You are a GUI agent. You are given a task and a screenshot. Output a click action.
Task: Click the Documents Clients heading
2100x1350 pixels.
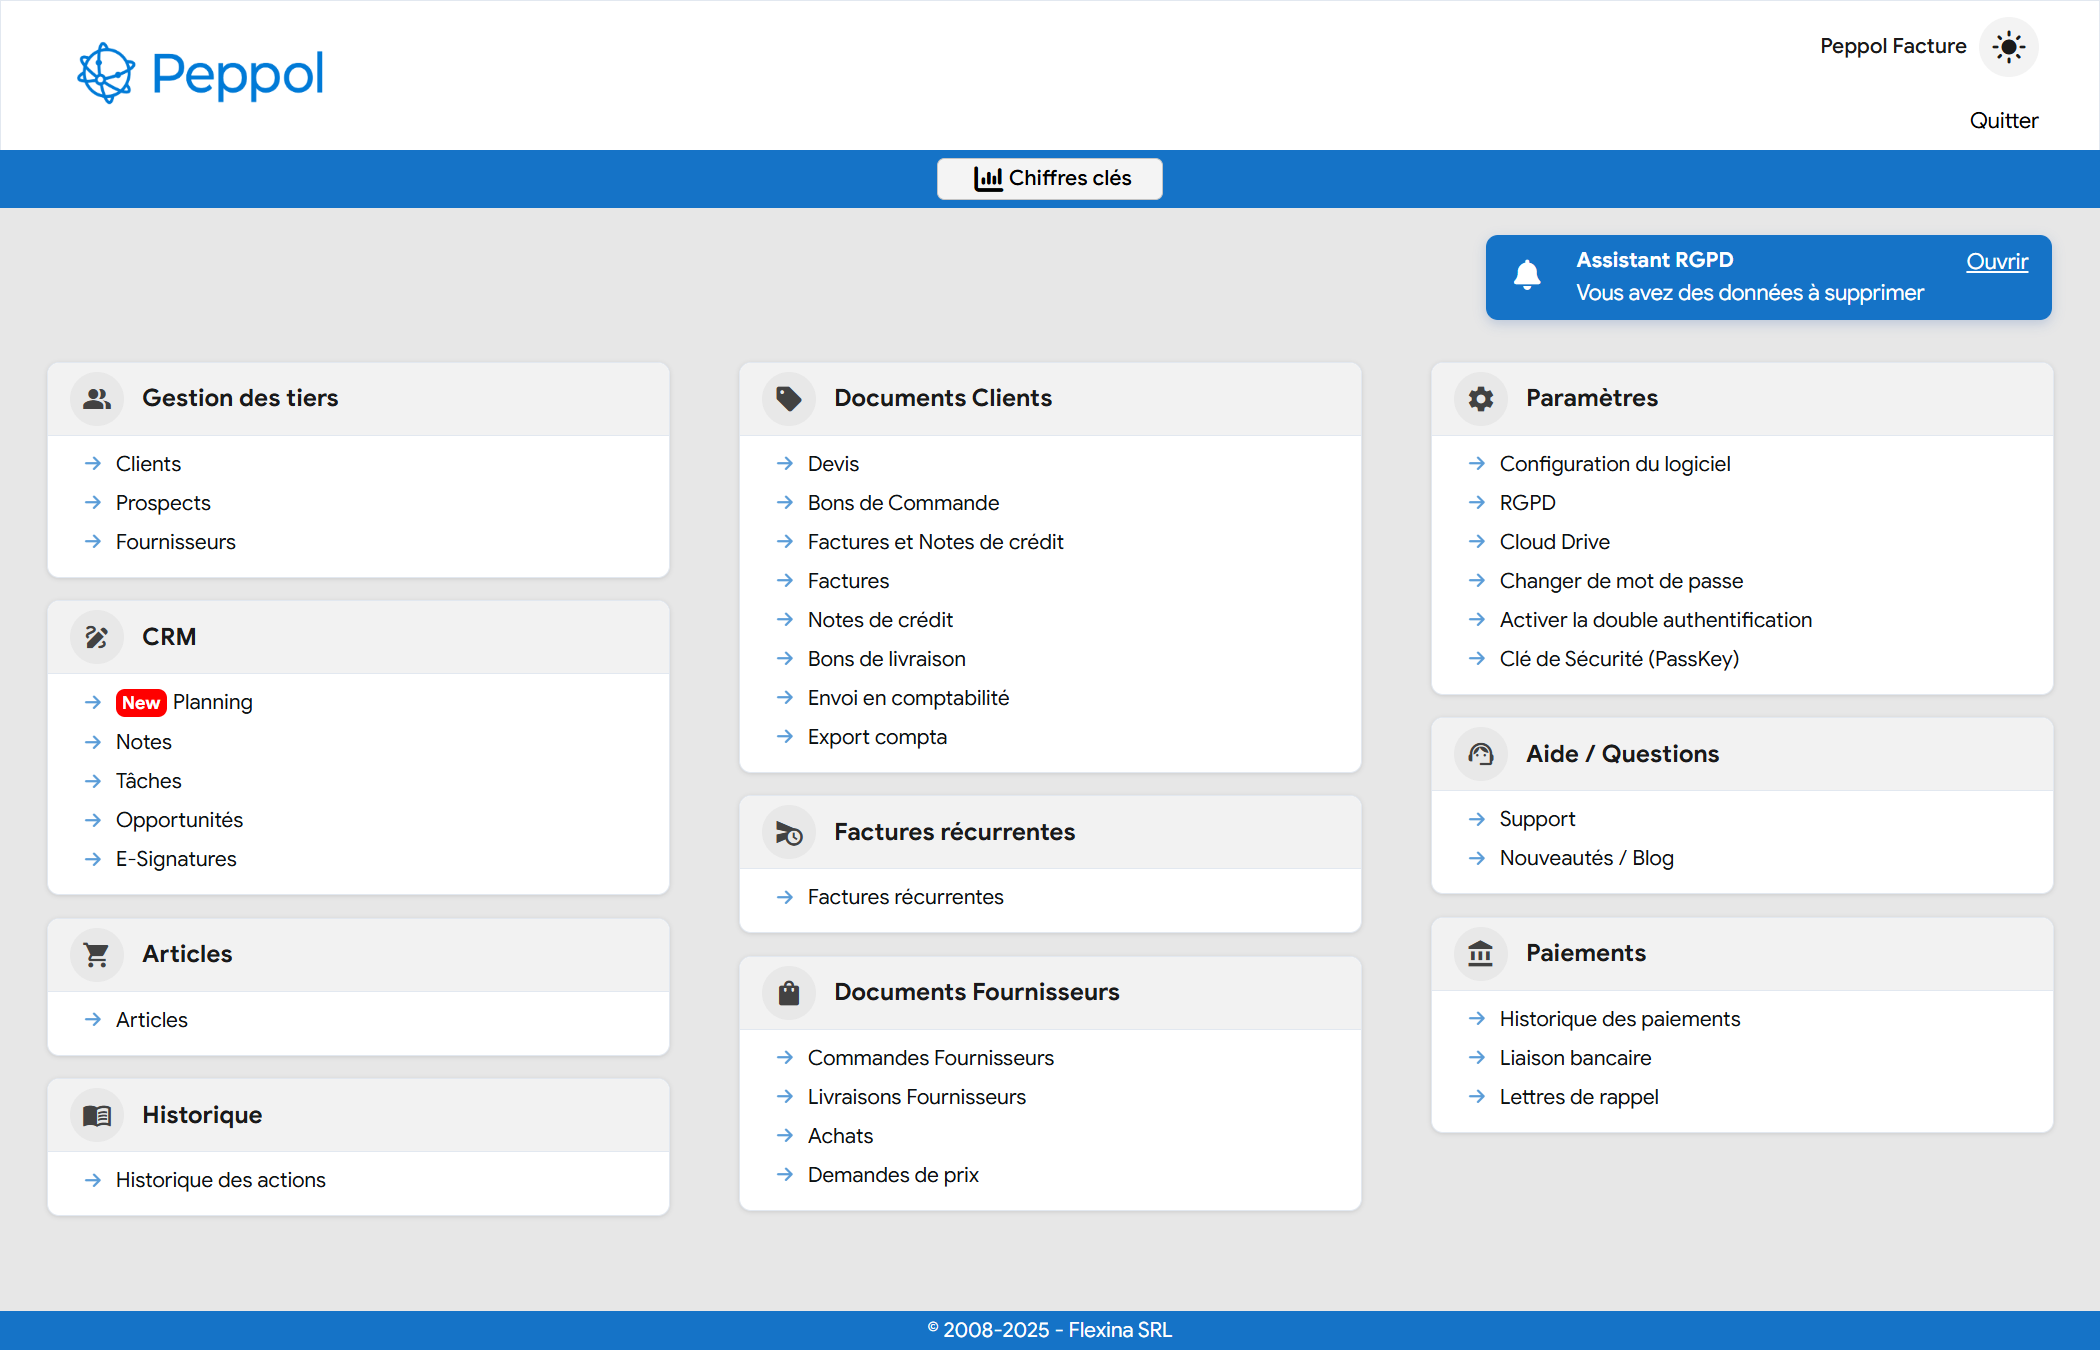coord(943,398)
